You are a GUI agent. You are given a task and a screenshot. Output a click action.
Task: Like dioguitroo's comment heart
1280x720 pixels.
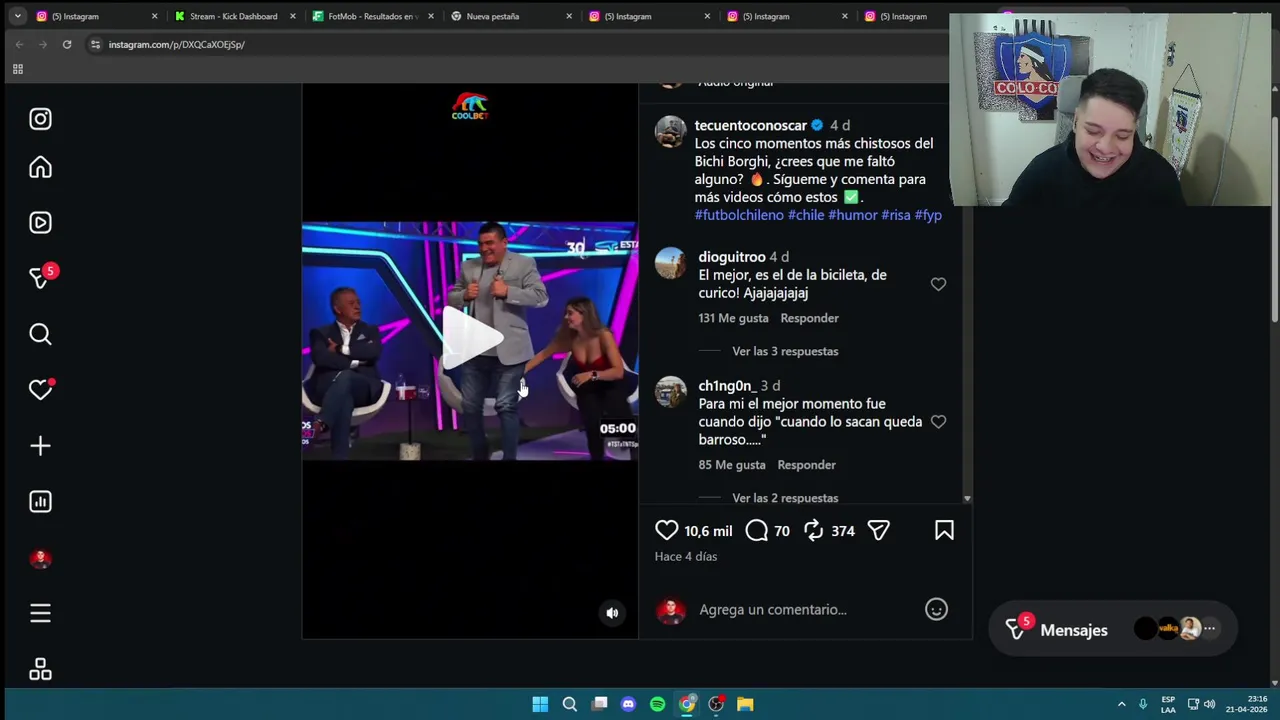[x=938, y=284]
